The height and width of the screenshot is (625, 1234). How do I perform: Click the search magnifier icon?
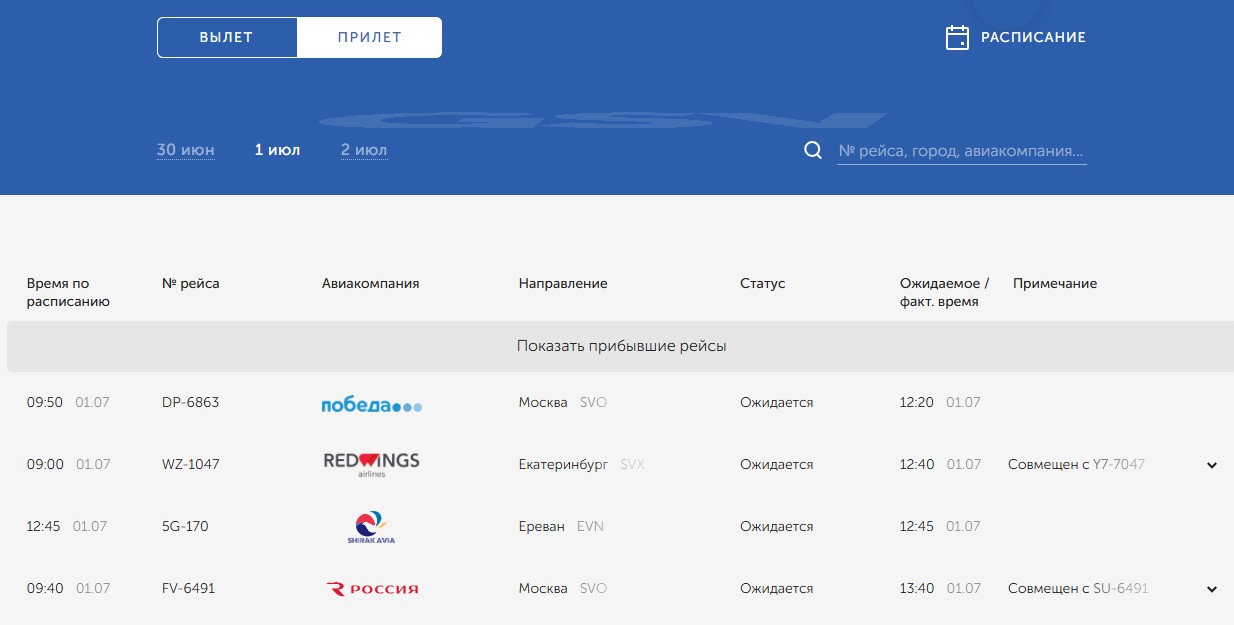813,150
